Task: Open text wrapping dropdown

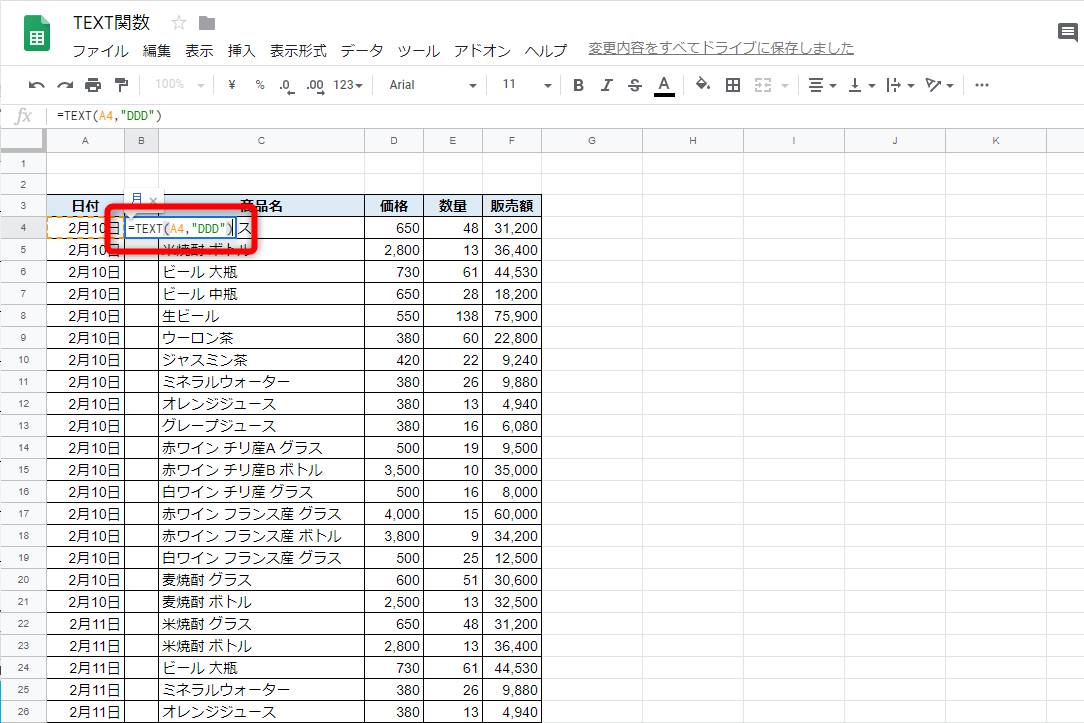Action: pos(900,85)
